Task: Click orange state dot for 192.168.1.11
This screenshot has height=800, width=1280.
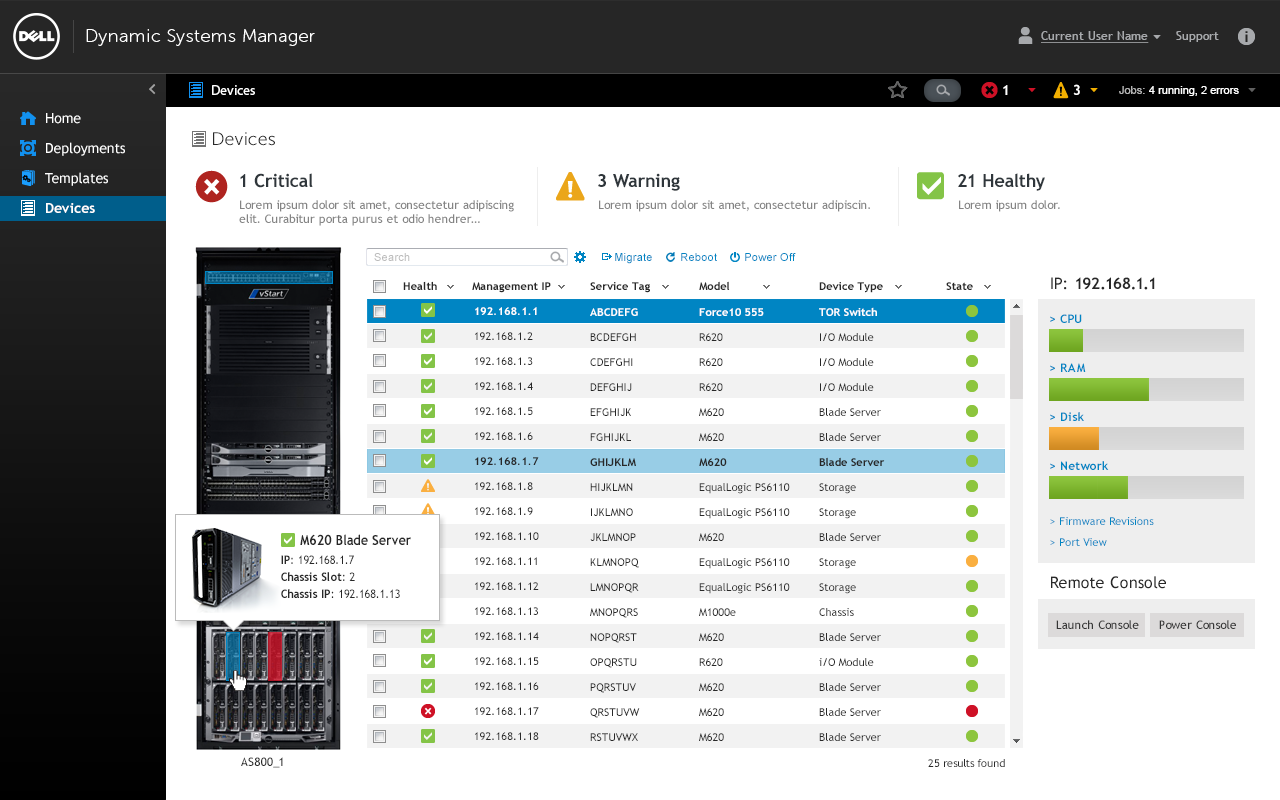Action: [971, 561]
